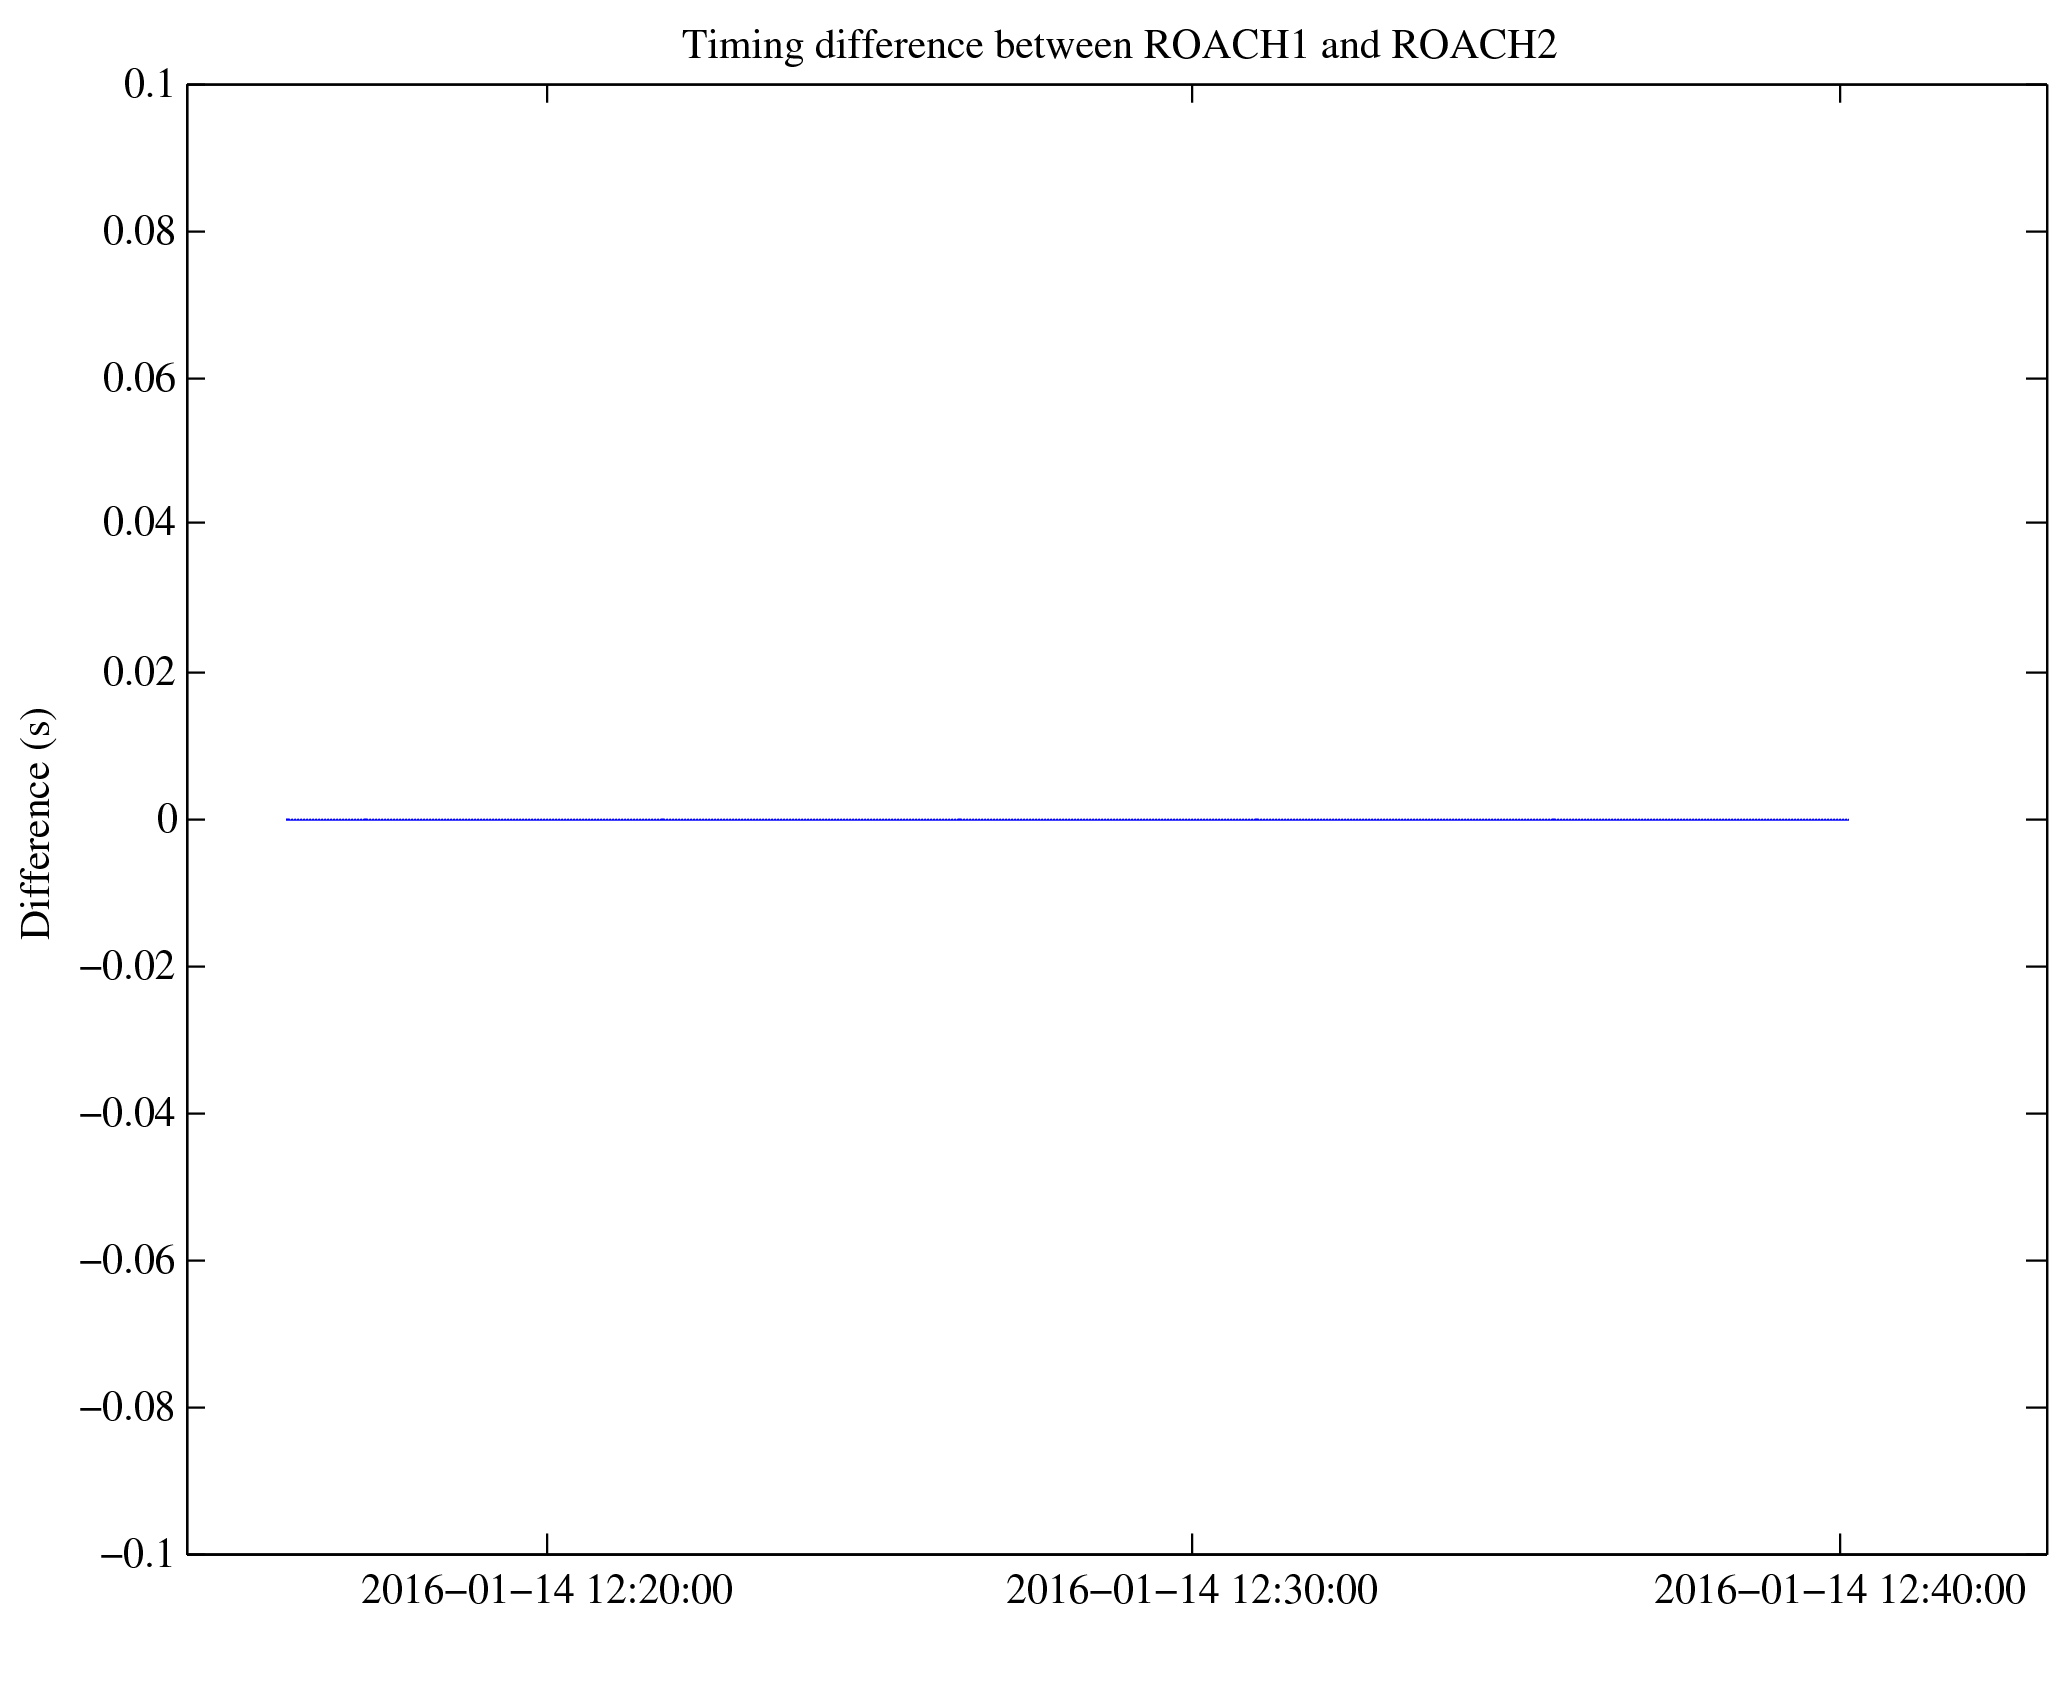Click the −0.02 y-axis tick label
The height and width of the screenshot is (1683, 2067).
127,967
